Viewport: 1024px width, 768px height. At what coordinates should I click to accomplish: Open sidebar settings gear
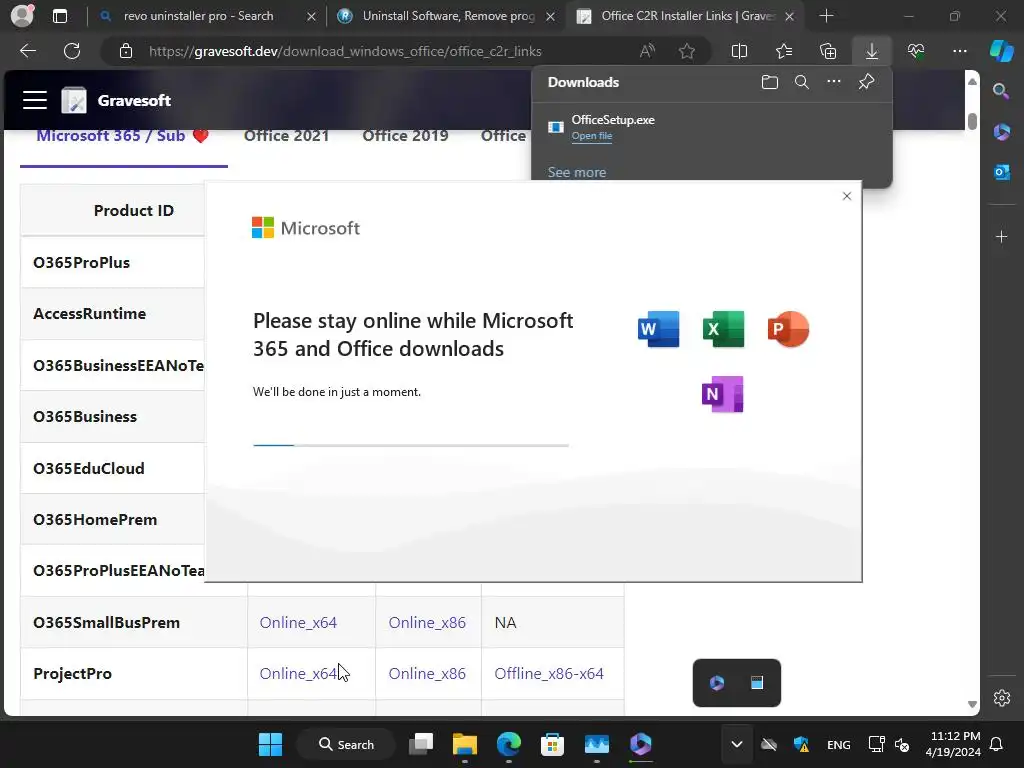tap(1001, 697)
